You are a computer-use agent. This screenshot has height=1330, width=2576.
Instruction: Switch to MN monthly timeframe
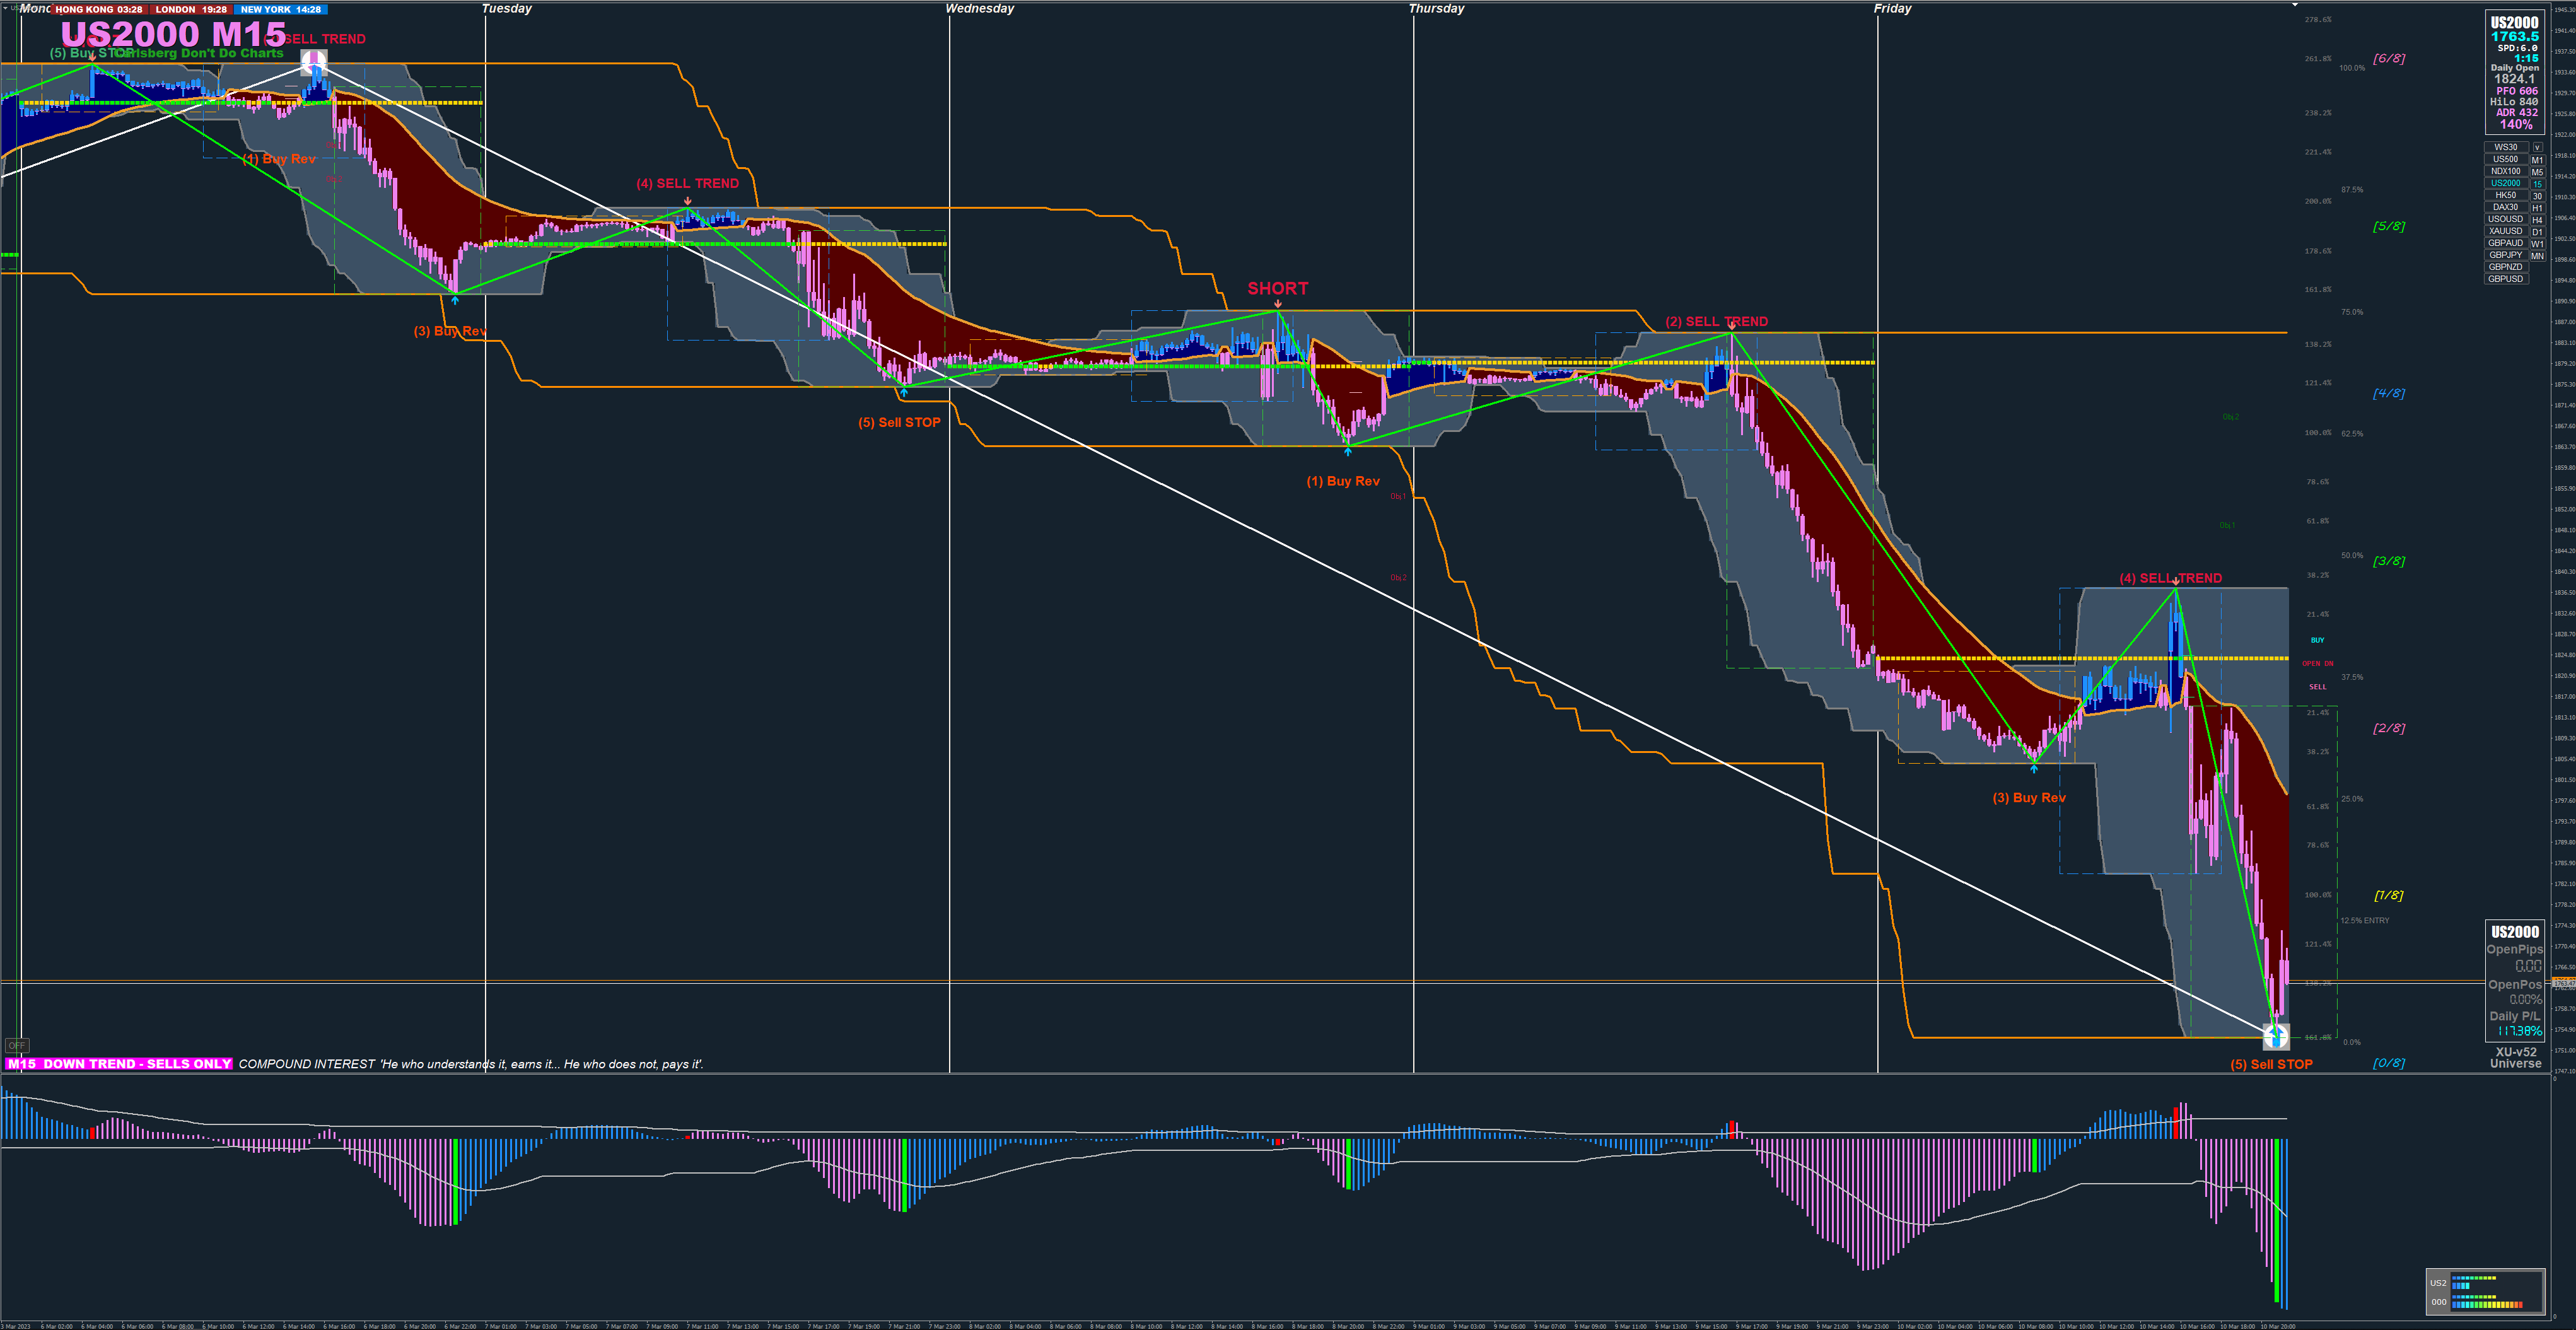tap(2537, 256)
